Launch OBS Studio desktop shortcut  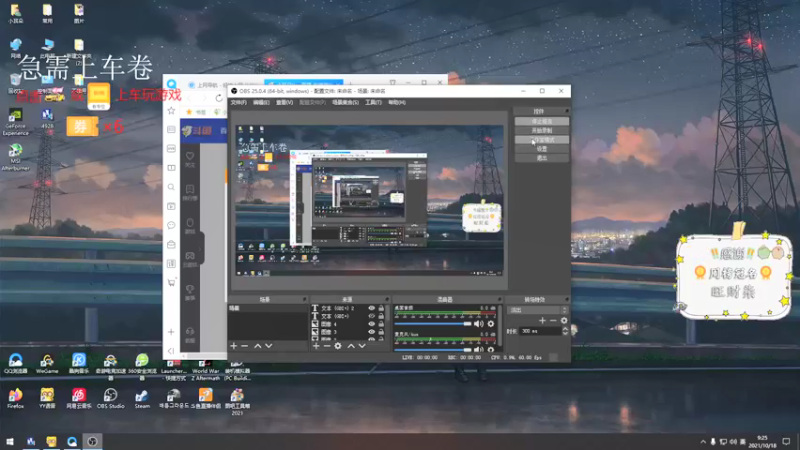(110, 398)
